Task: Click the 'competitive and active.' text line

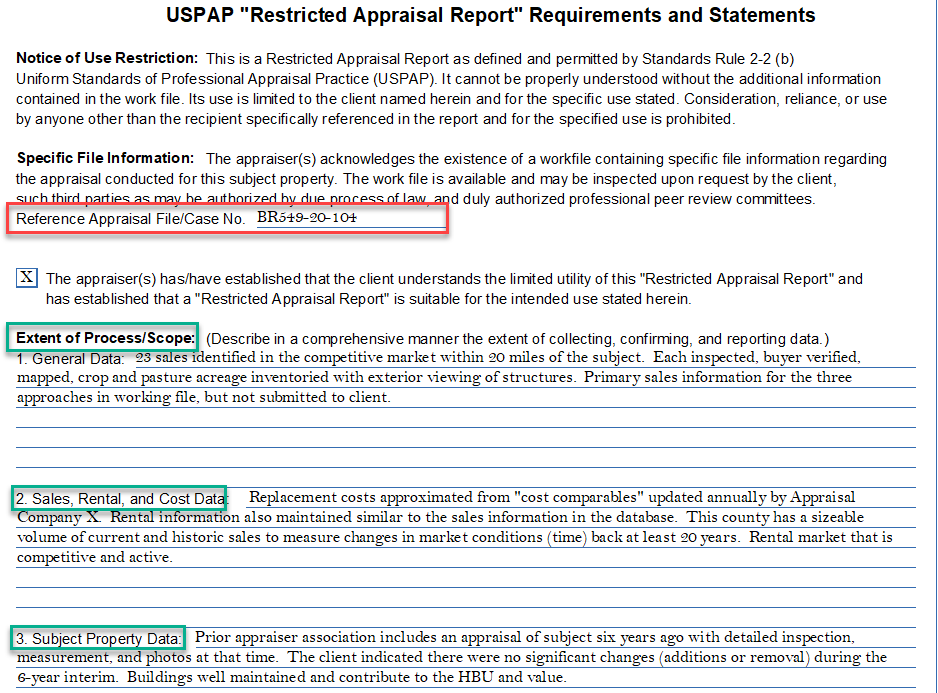Action: pos(95,557)
